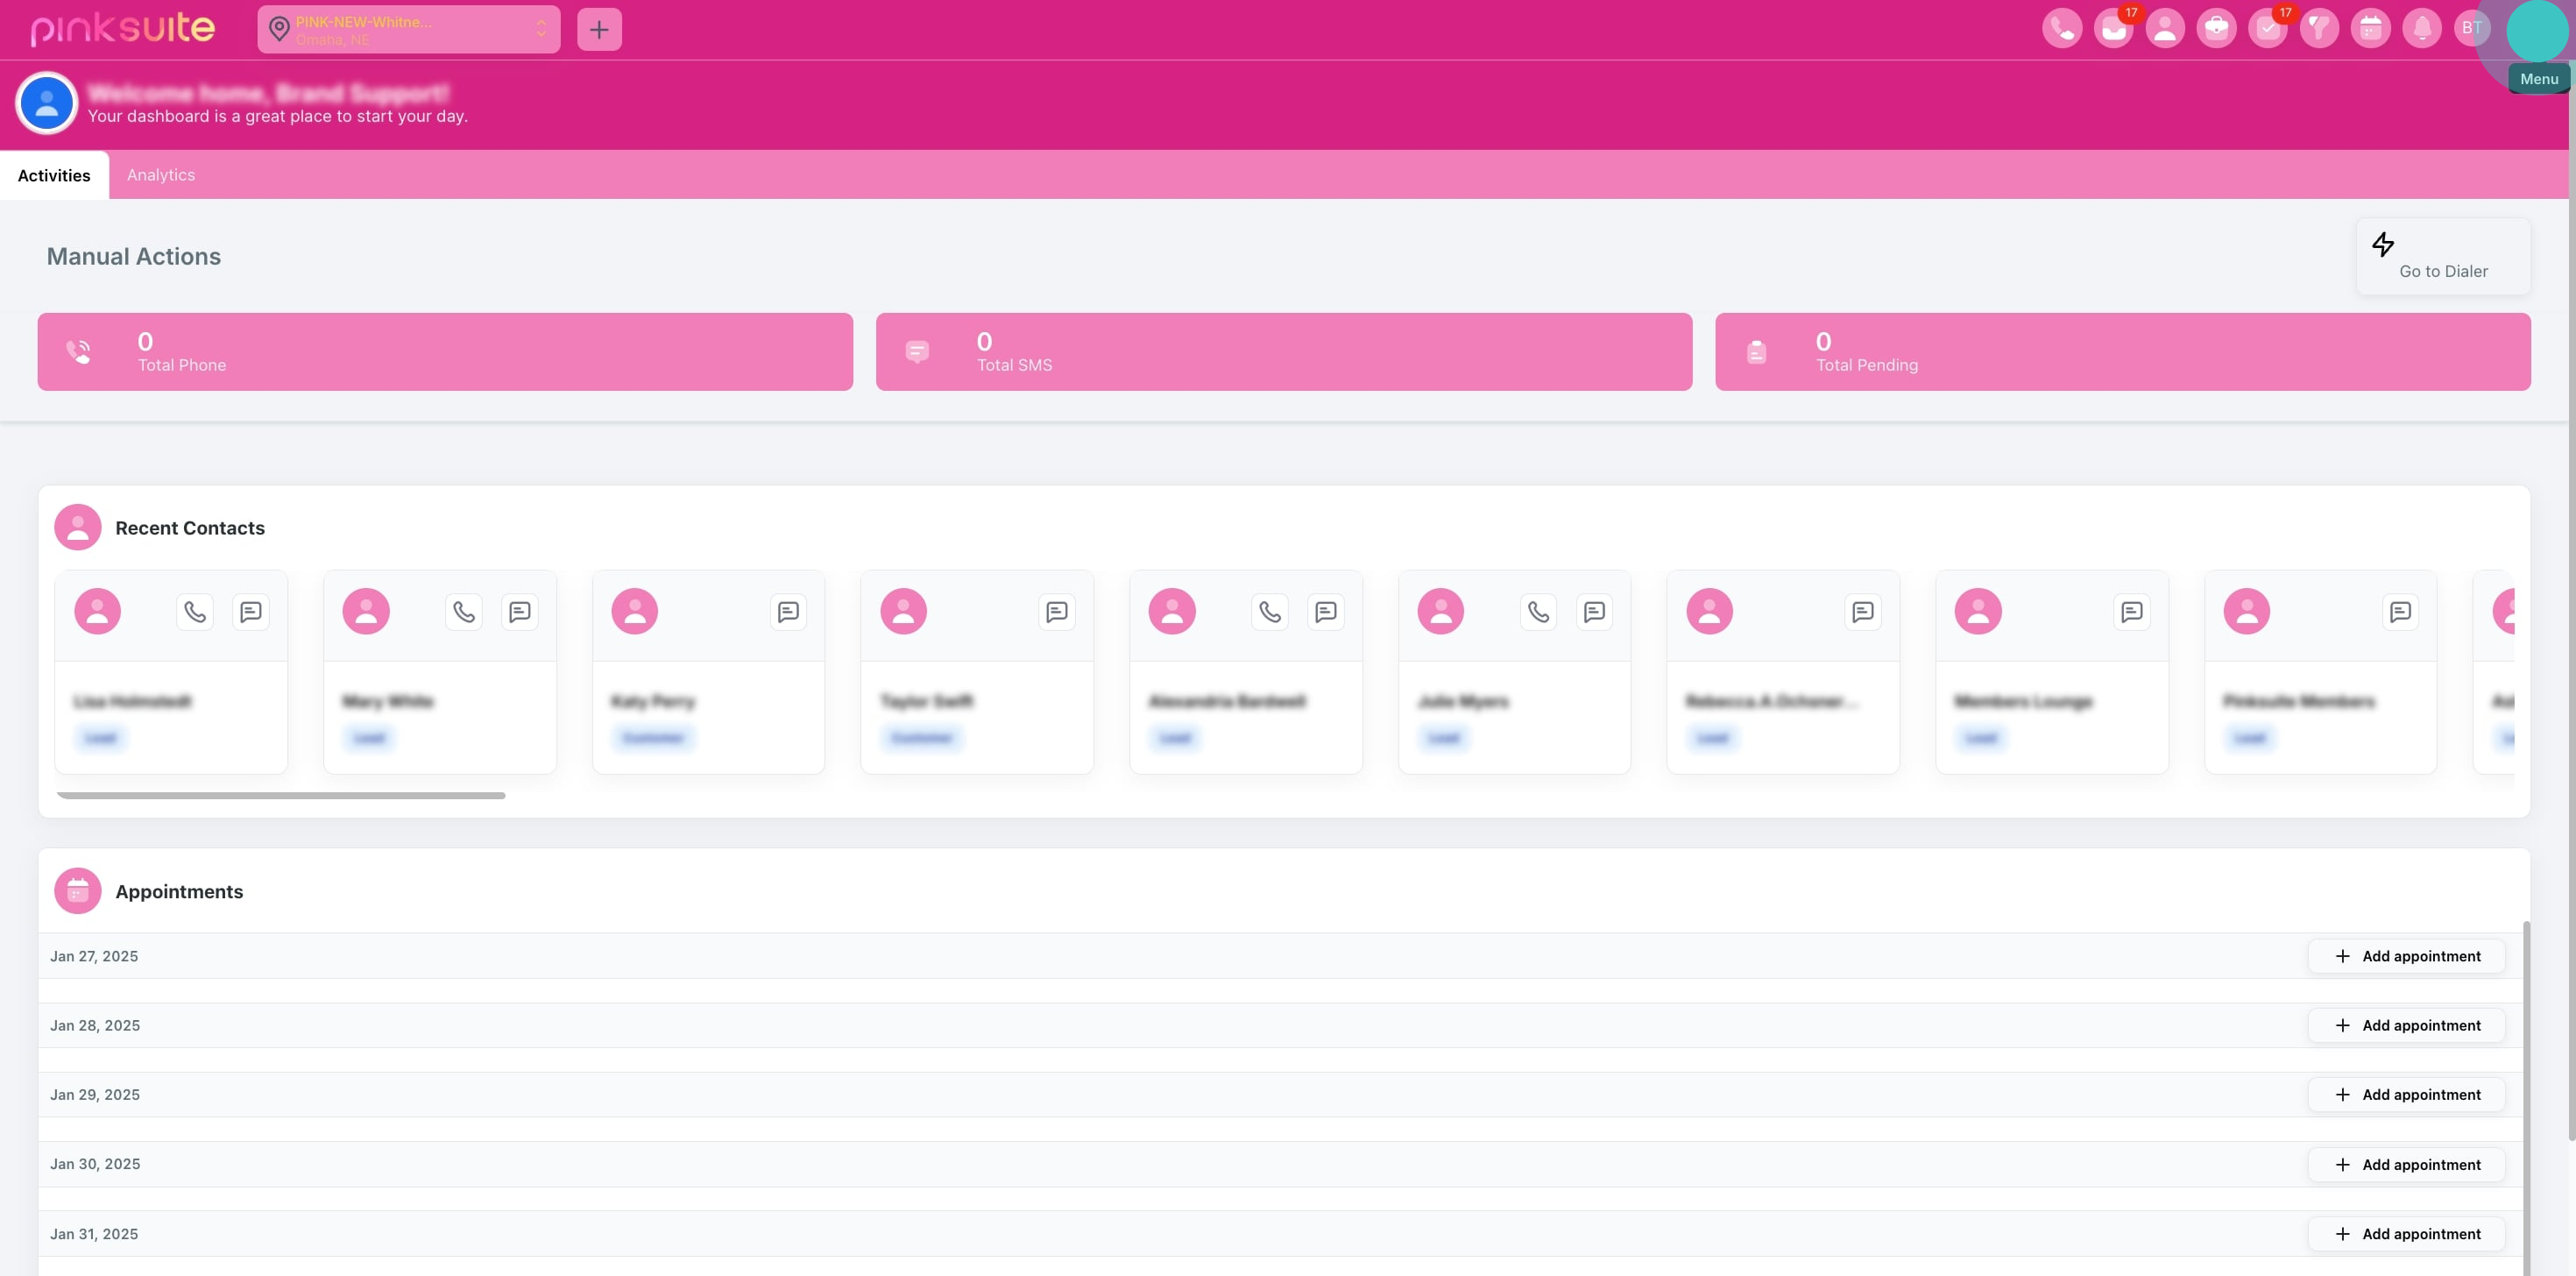This screenshot has height=1276, width=2576.
Task: Click call icon on first recent contact card
Action: click(x=195, y=611)
